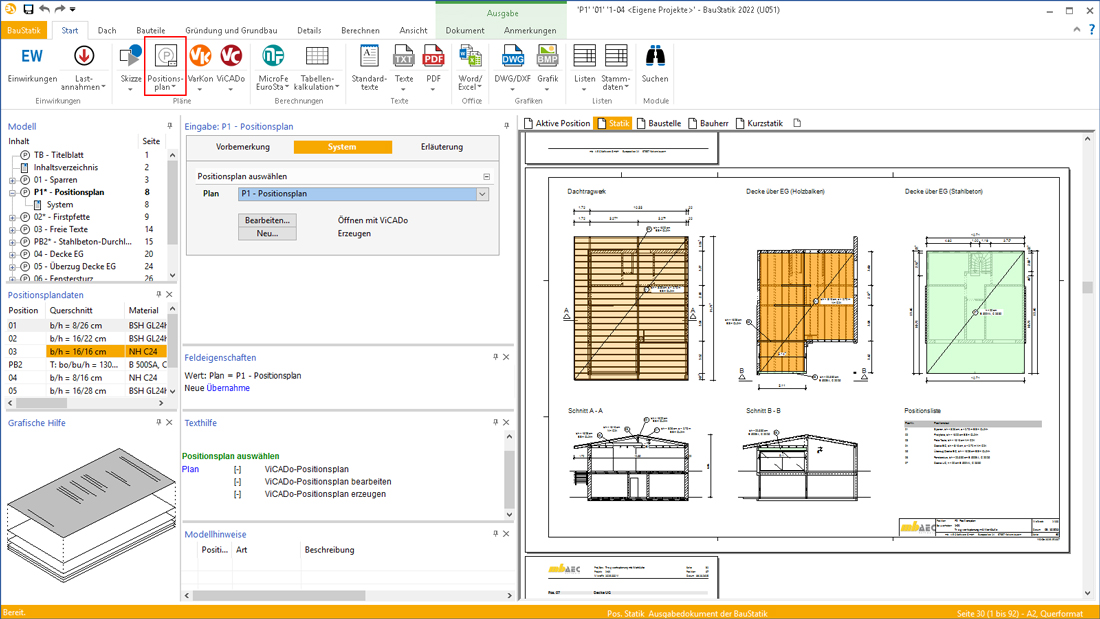Follow the Übernahme link
1100x619 pixels.
coord(228,388)
